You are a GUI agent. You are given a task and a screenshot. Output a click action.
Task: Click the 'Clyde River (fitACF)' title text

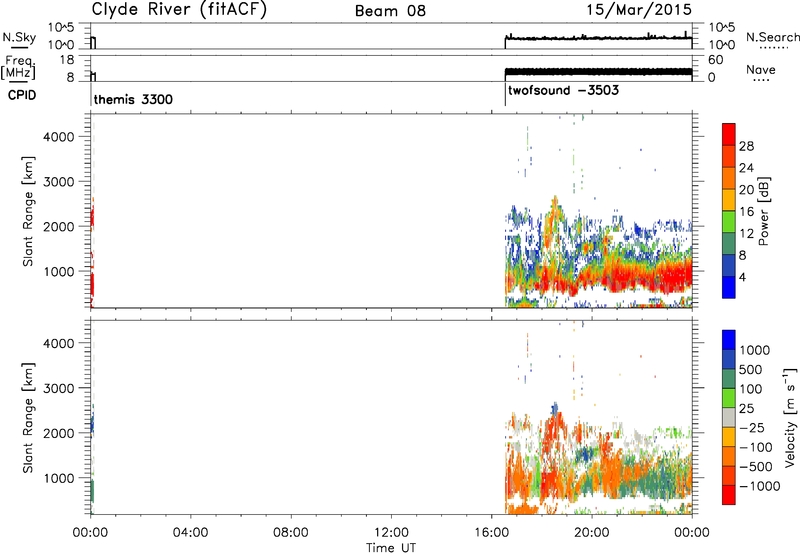(179, 10)
